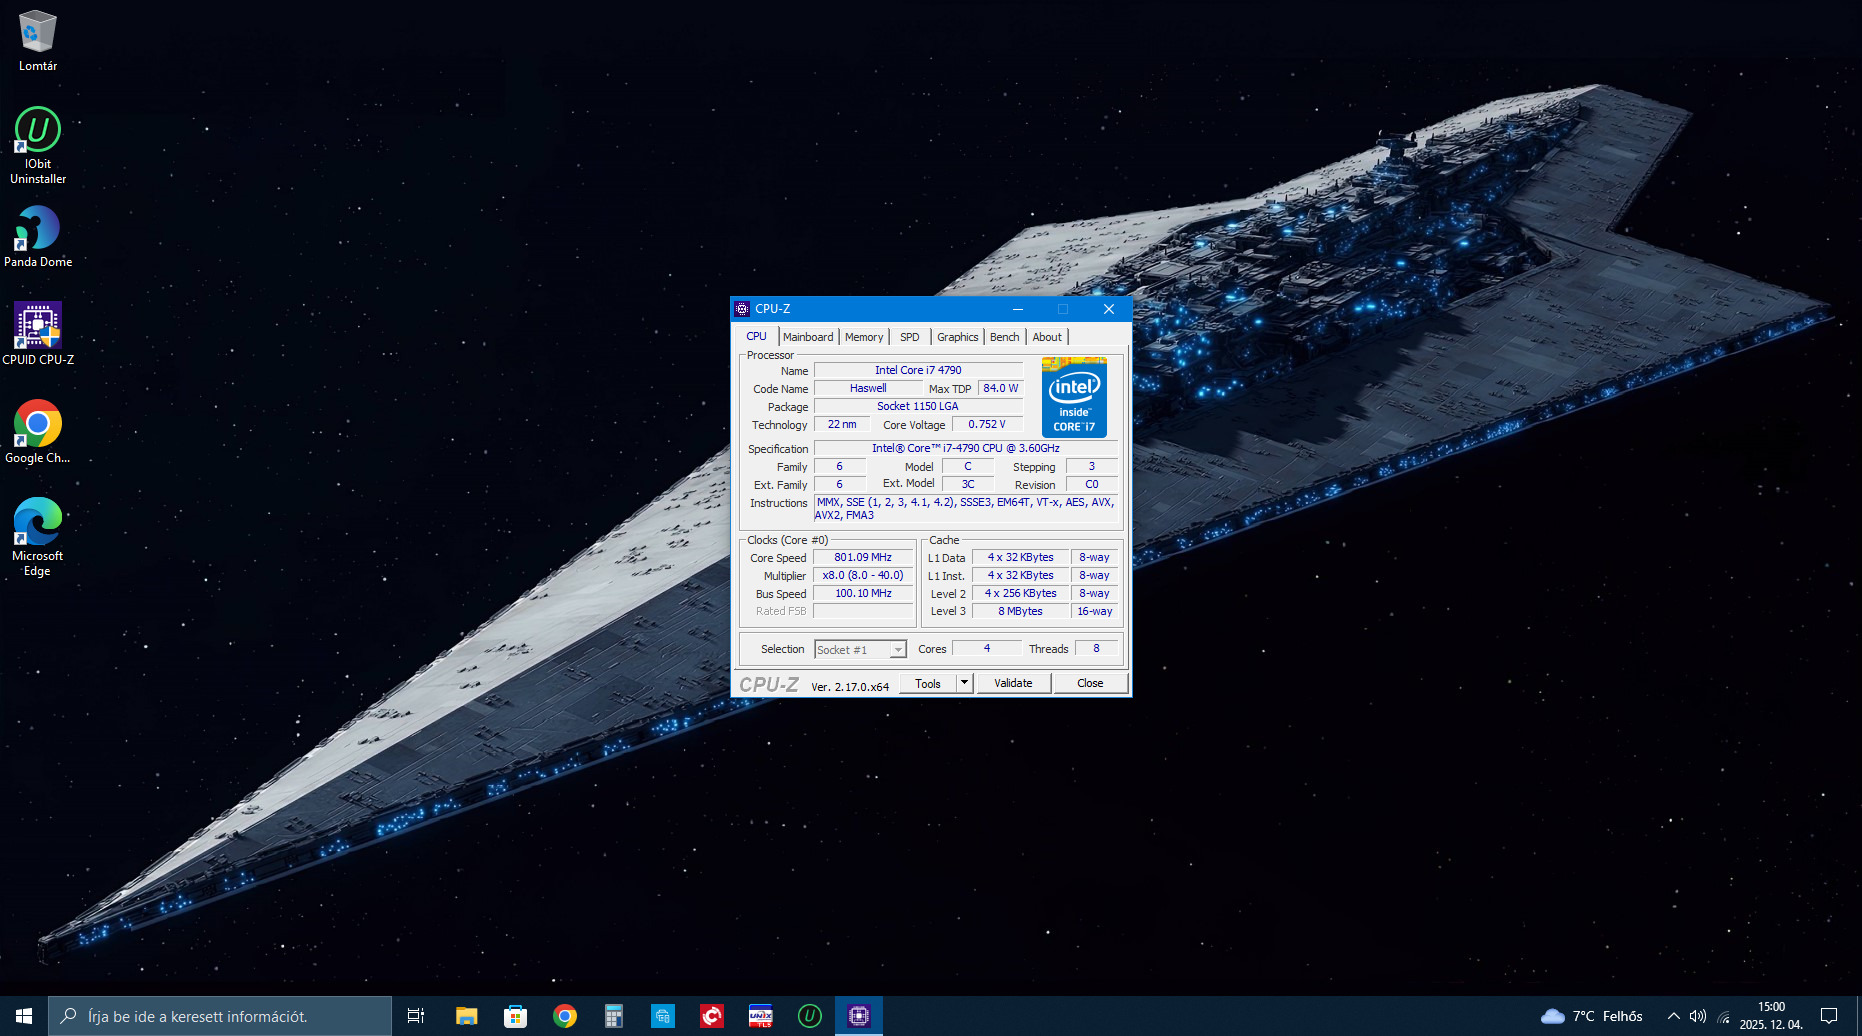Click the Cores count value '4'
This screenshot has width=1862, height=1036.
(x=987, y=648)
